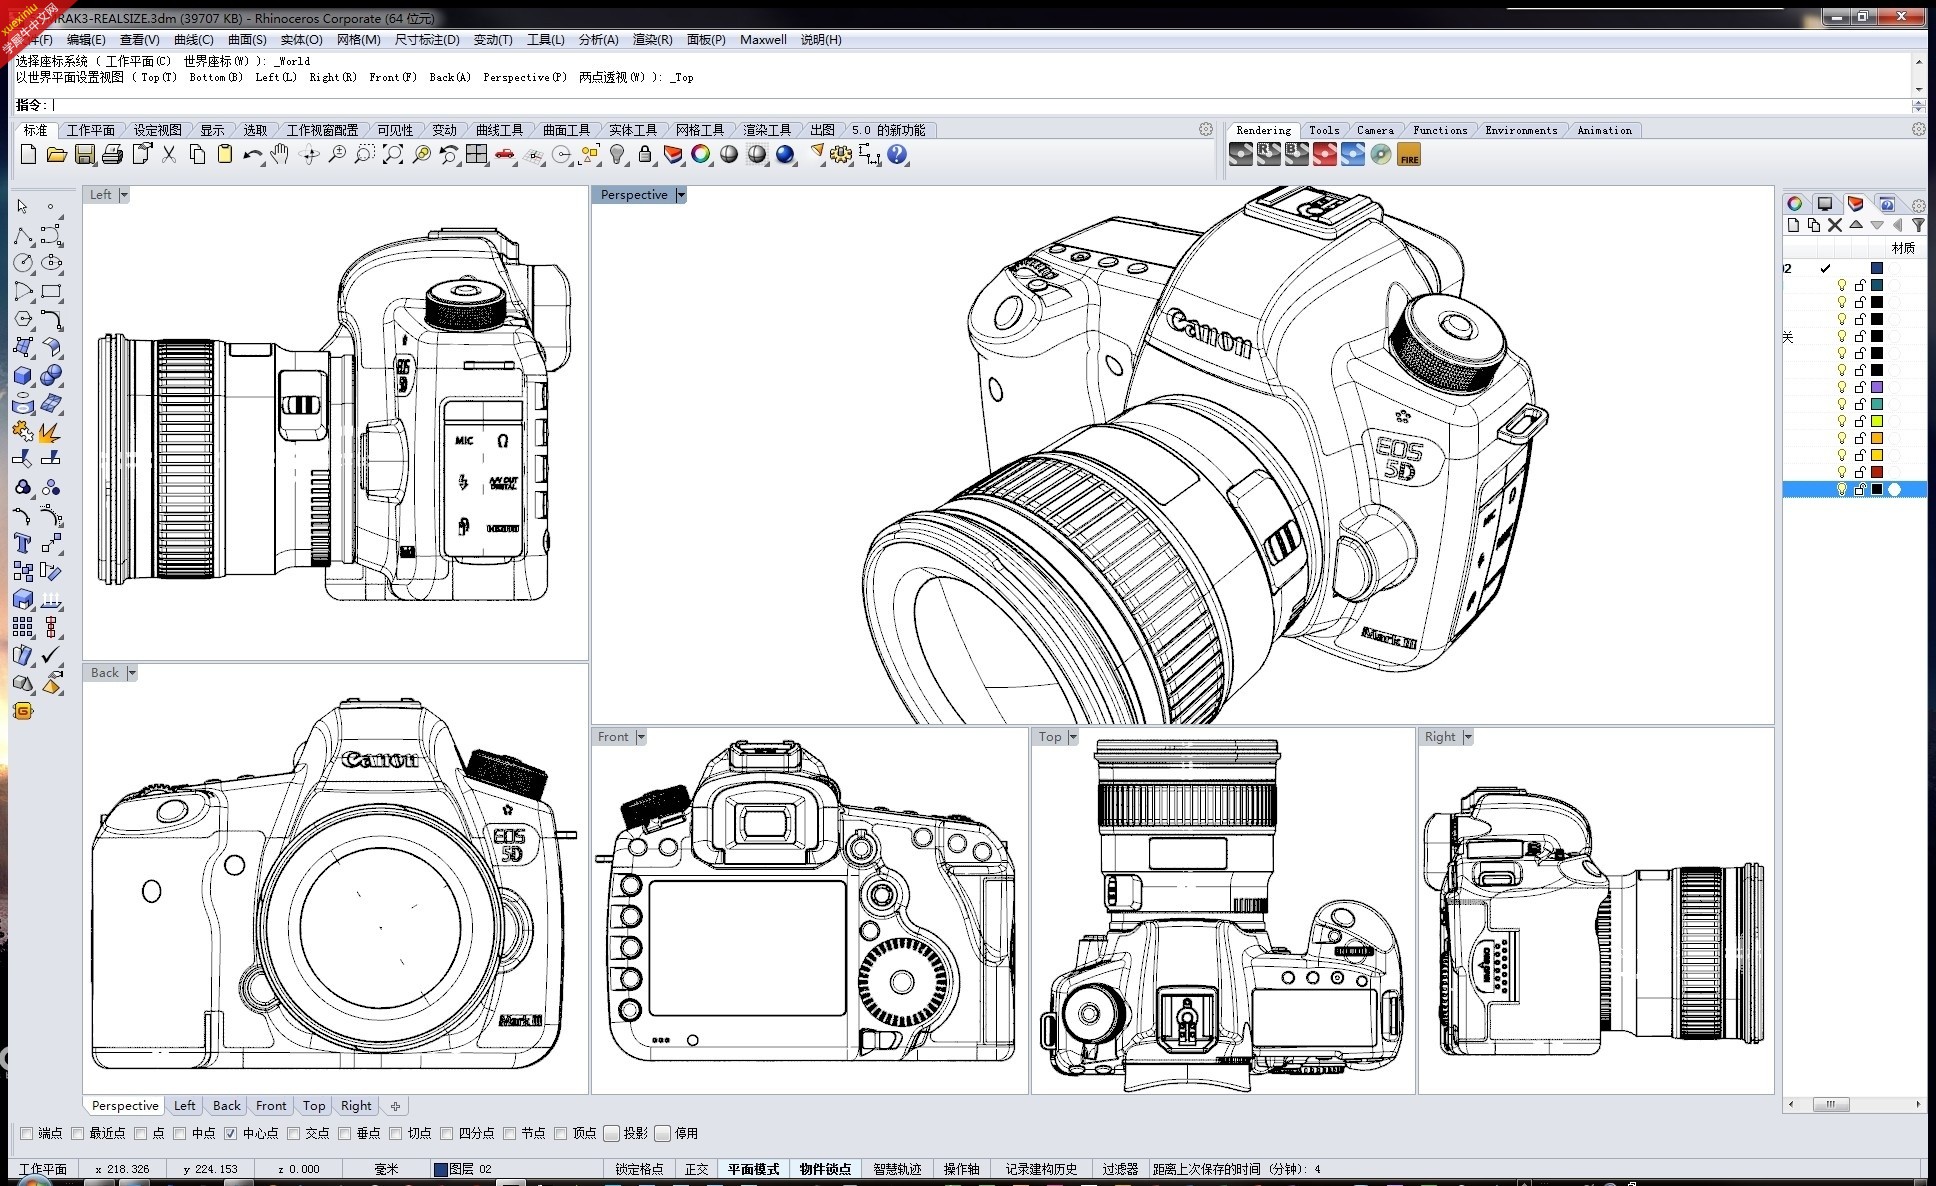Enable the 端点 object snap checkbox
The height and width of the screenshot is (1186, 1936).
click(27, 1133)
